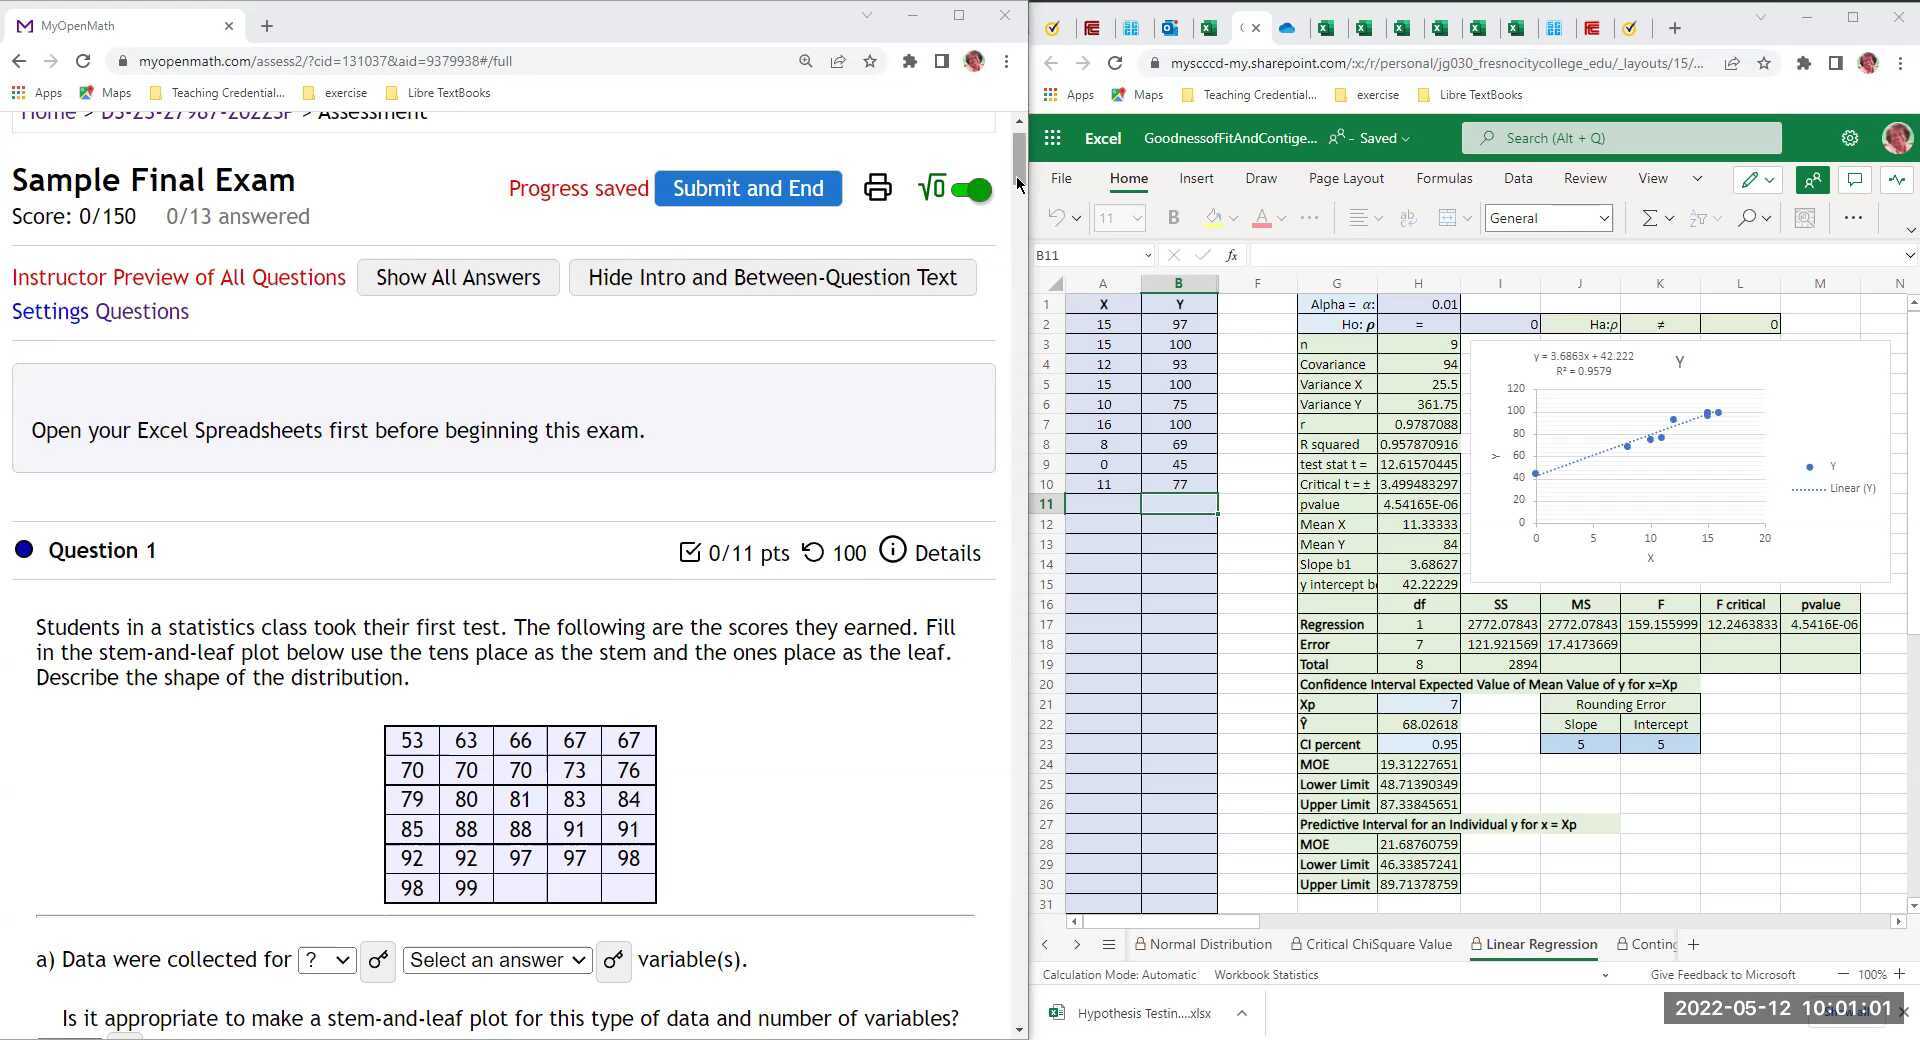Image resolution: width=1920 pixels, height=1040 pixels.
Task: Open the Comments pane icon
Action: click(x=1855, y=180)
